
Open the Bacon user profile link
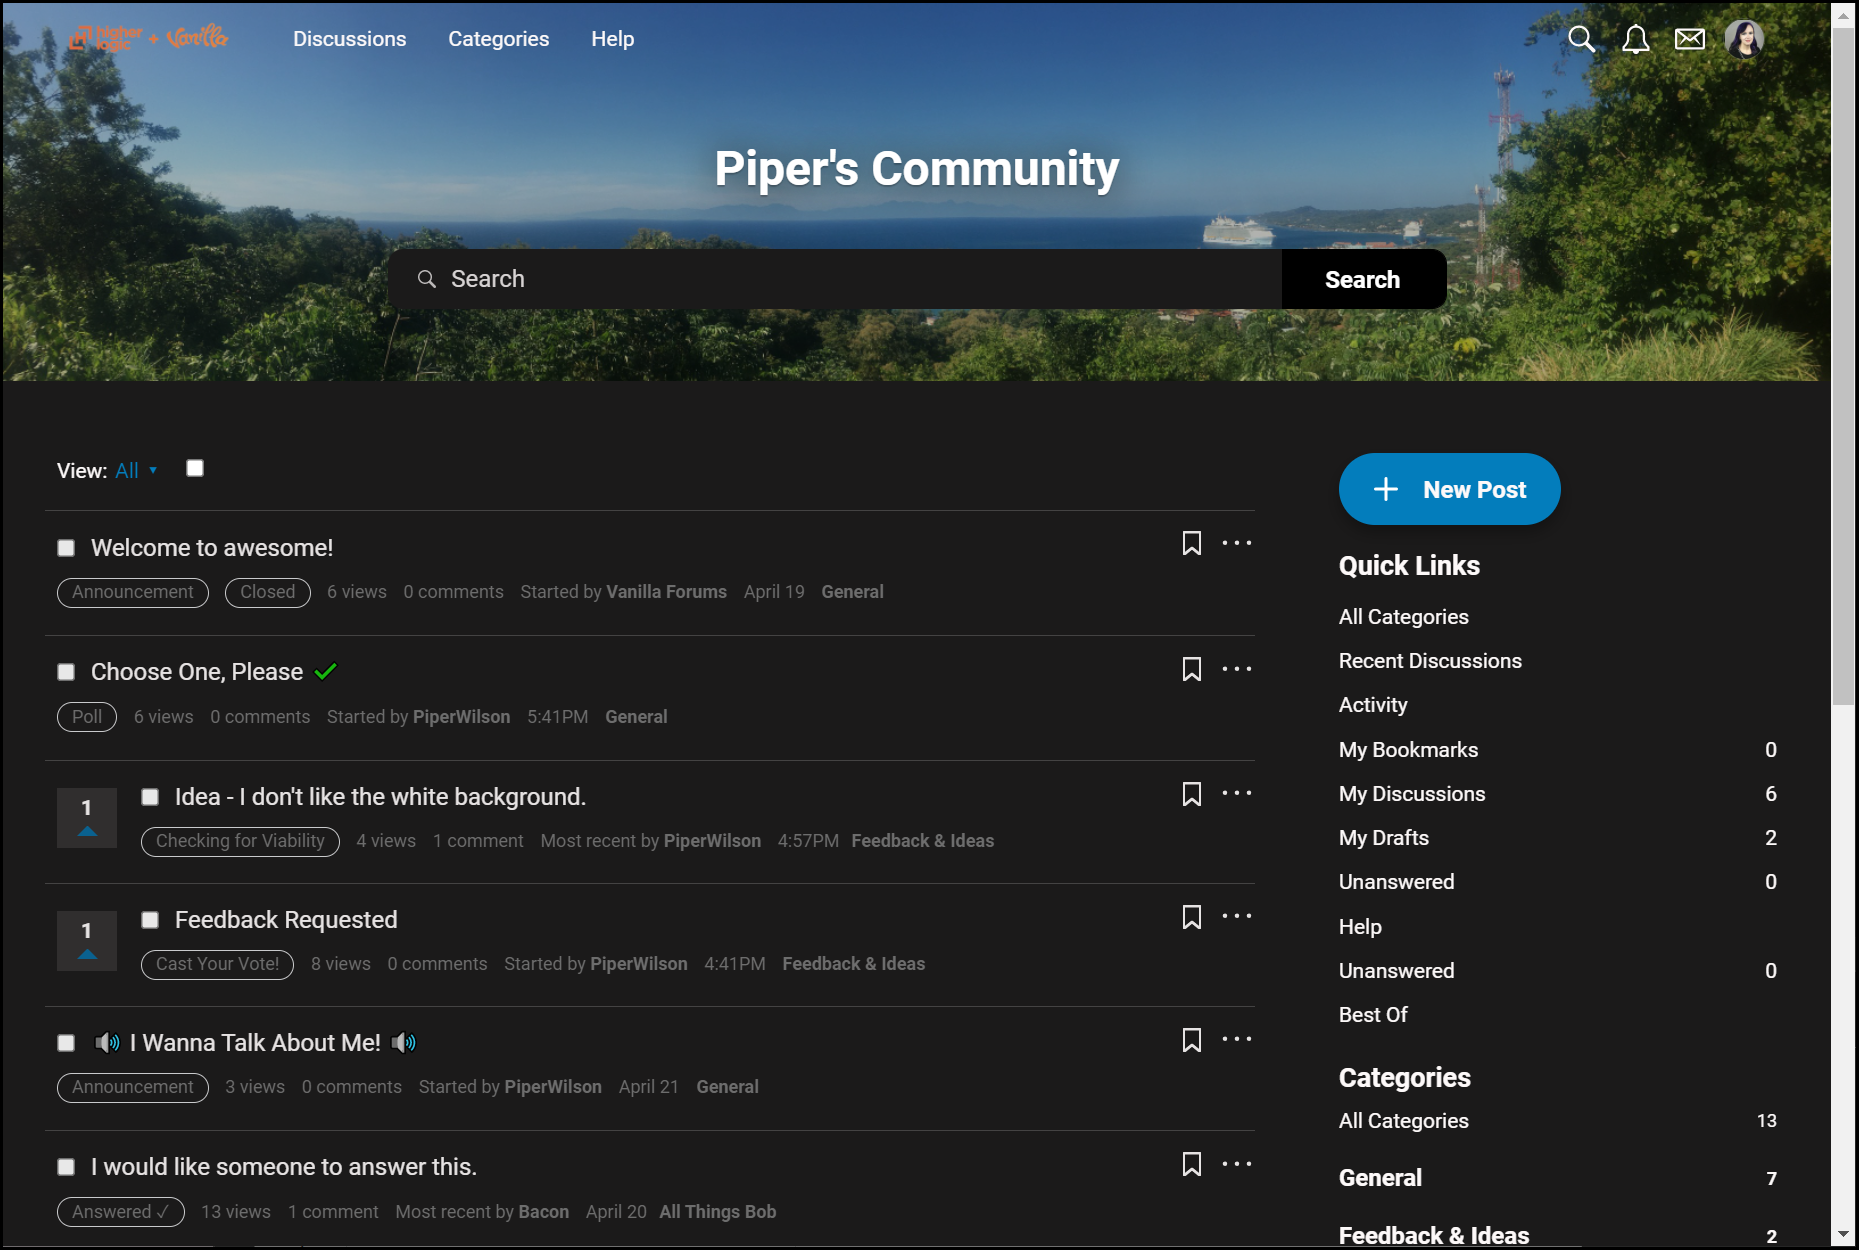pyautogui.click(x=543, y=1212)
